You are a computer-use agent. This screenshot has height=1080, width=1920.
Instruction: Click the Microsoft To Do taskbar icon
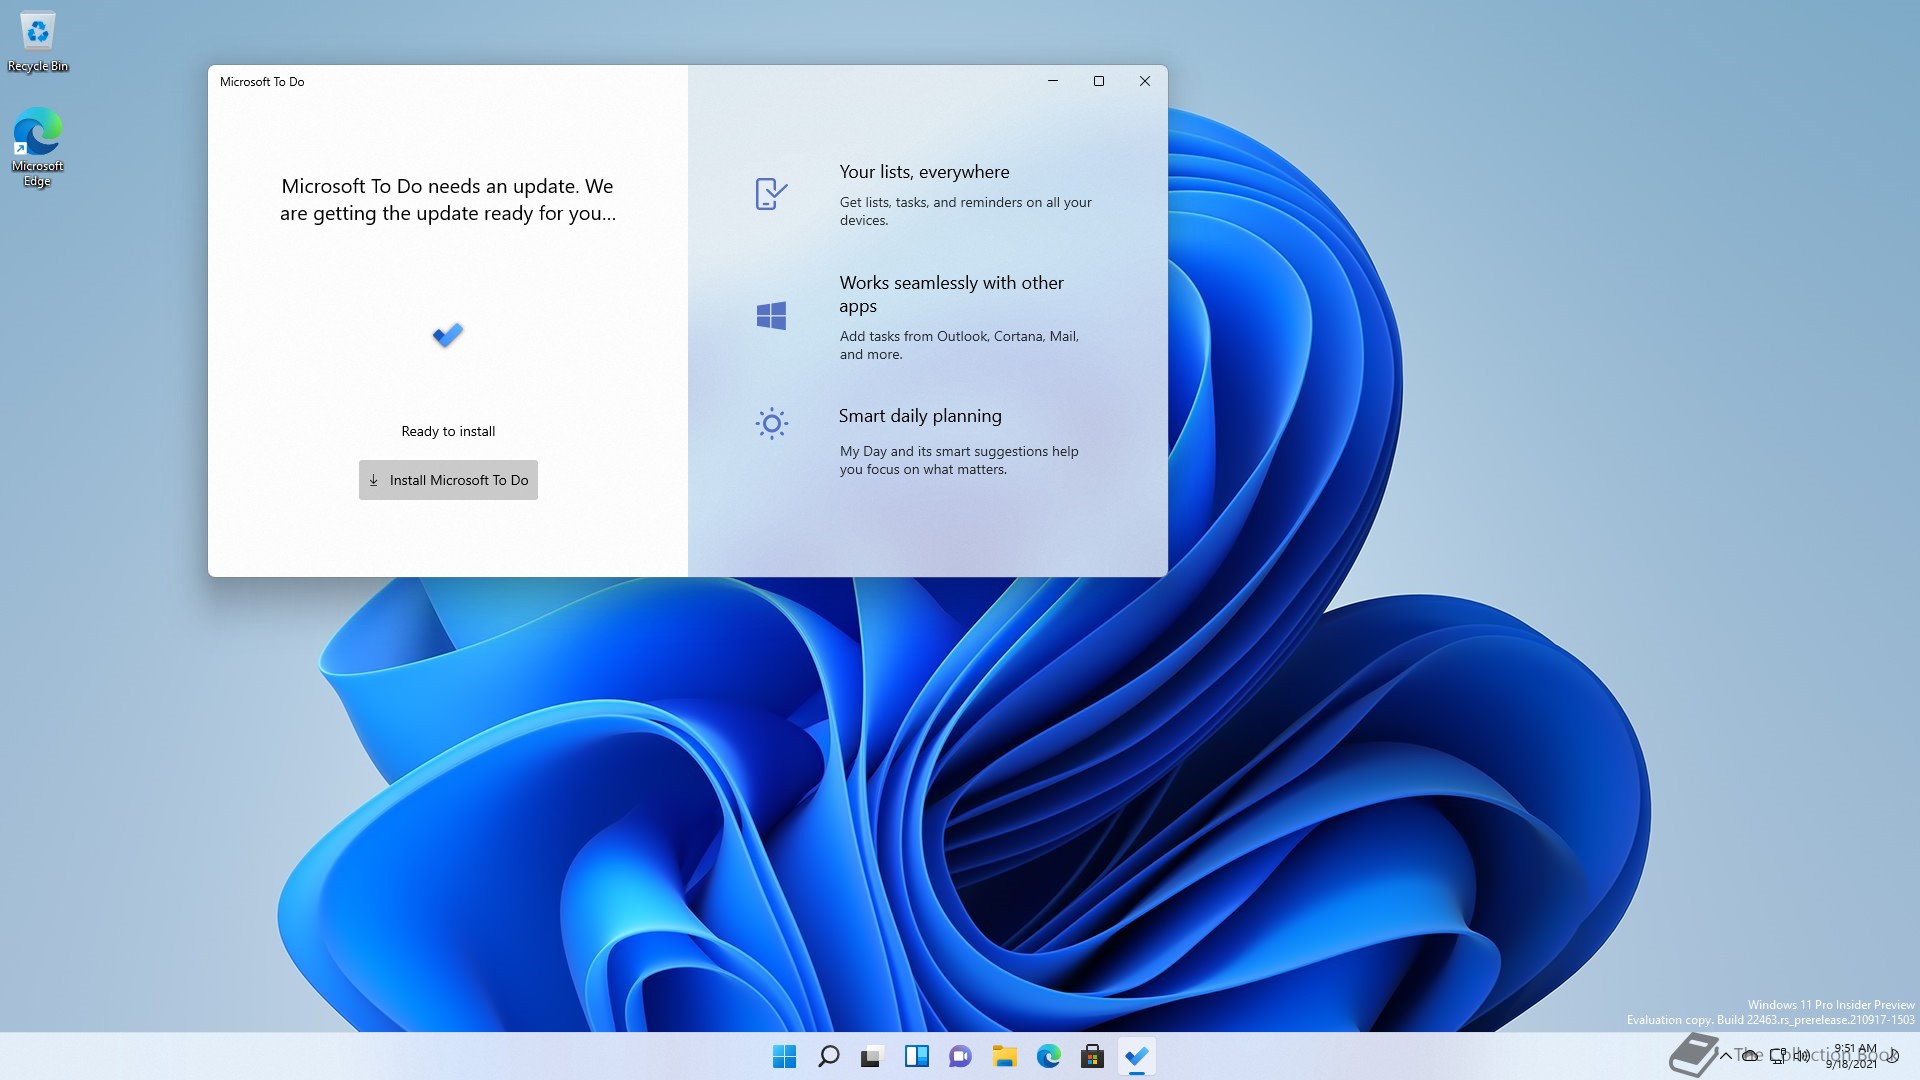click(x=1137, y=1056)
